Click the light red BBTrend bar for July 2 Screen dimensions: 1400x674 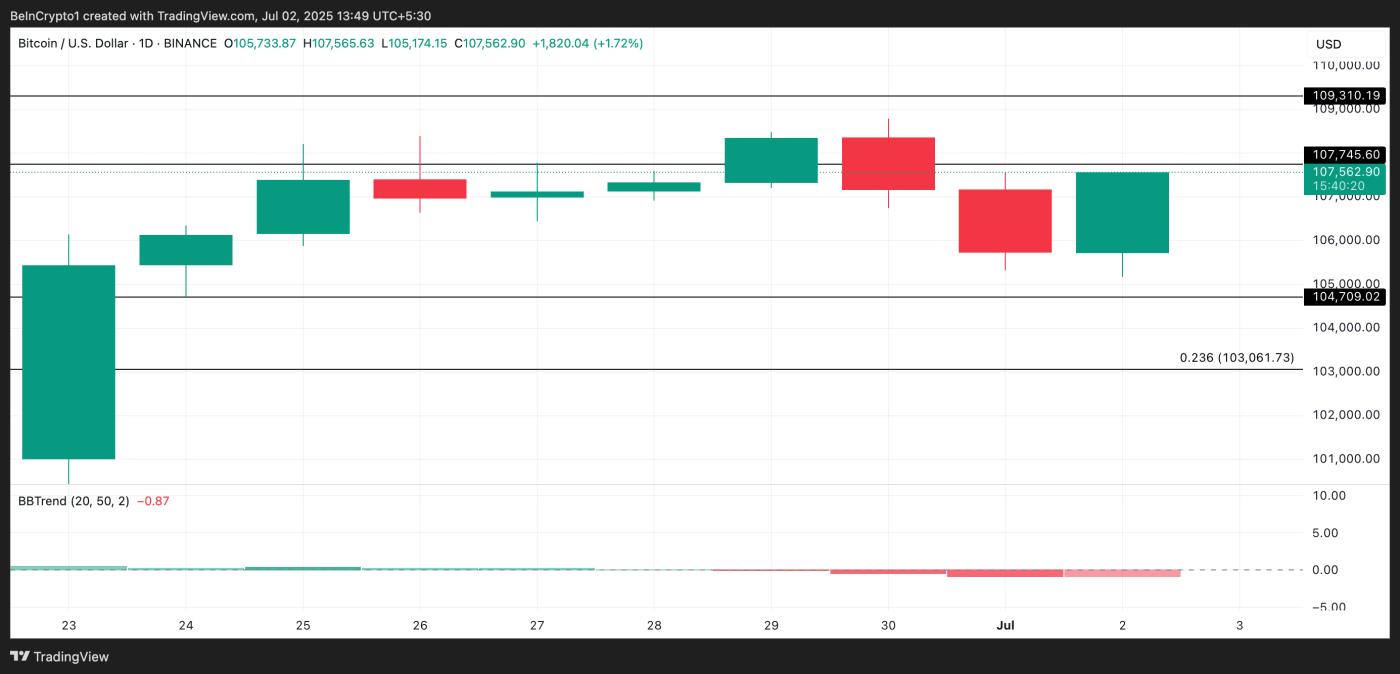[x=1122, y=573]
